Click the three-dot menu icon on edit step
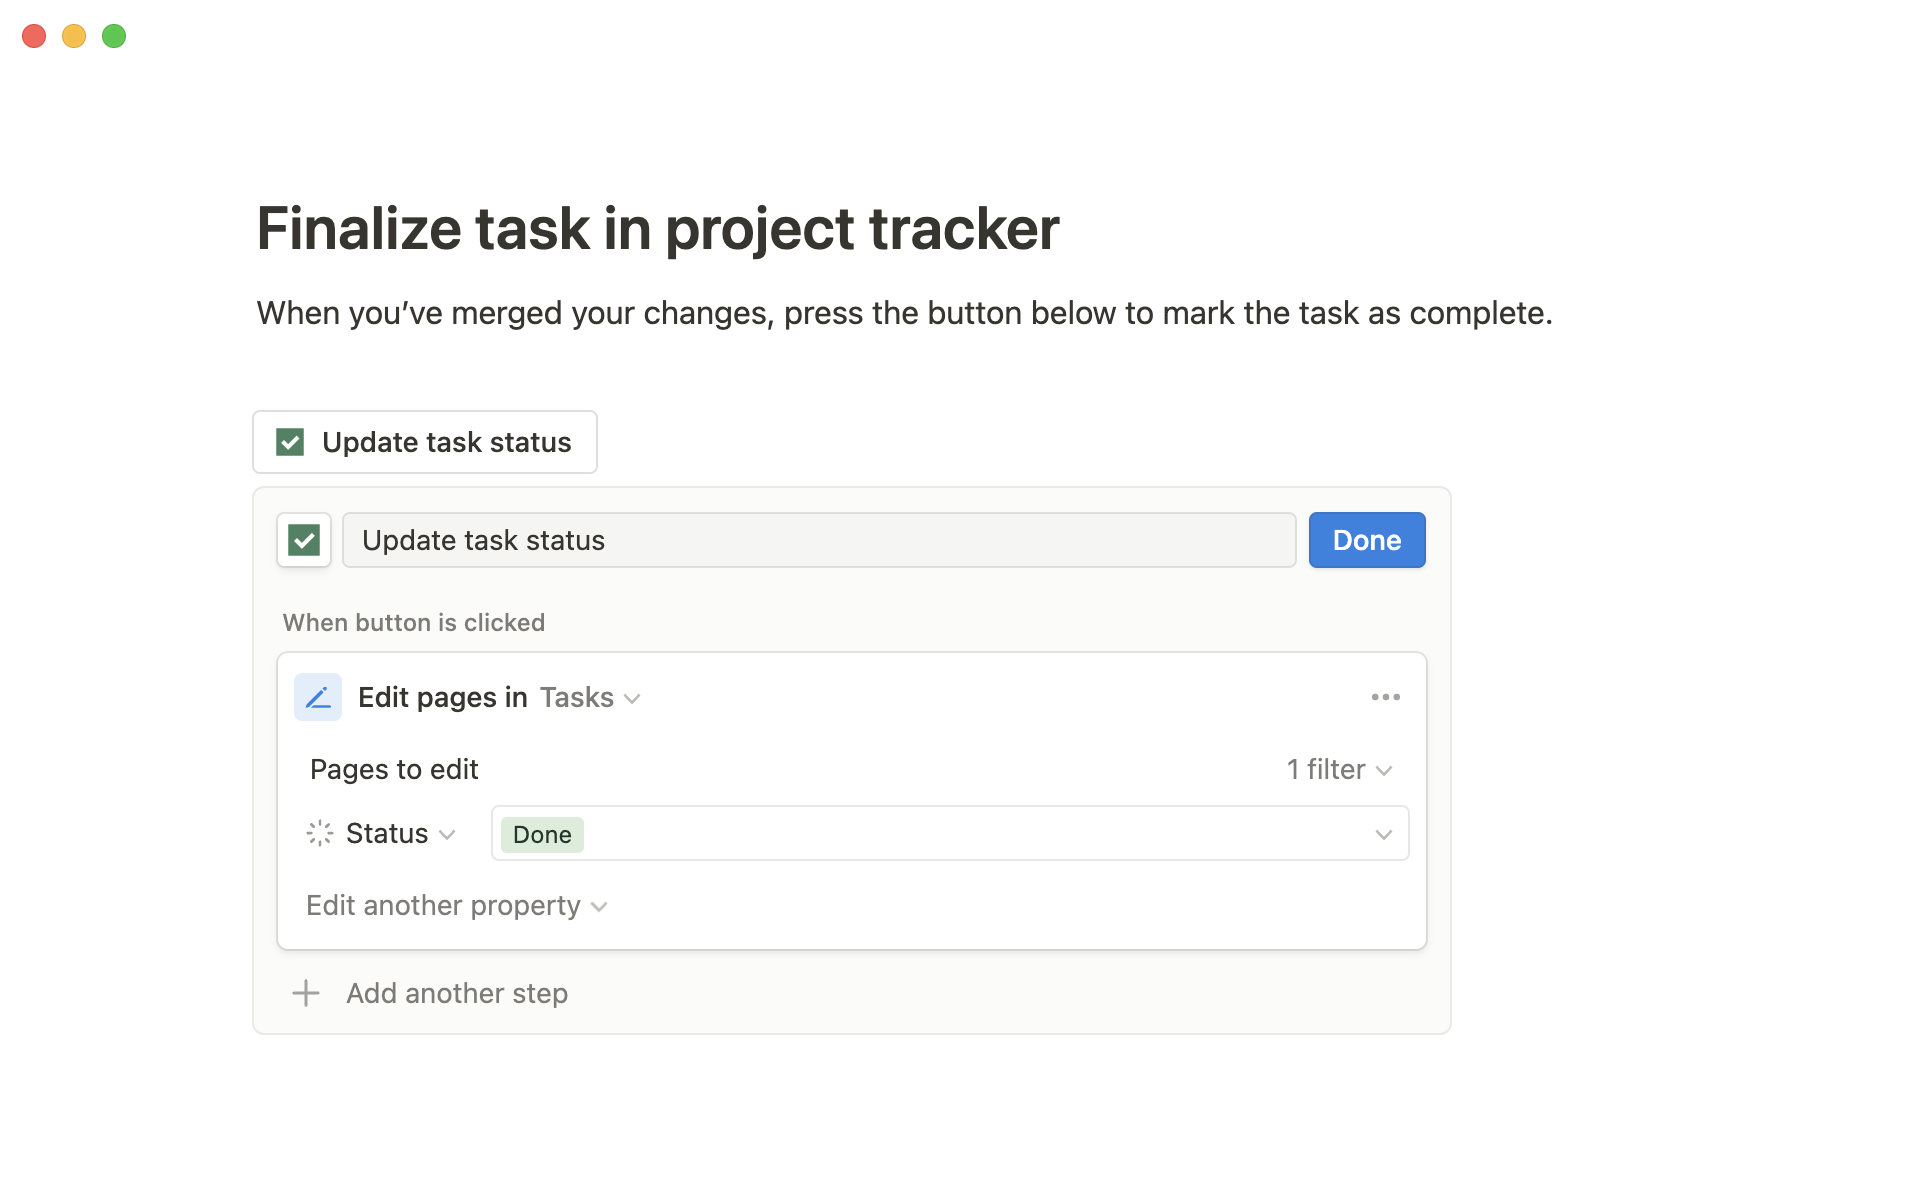The width and height of the screenshot is (1920, 1200). [x=1386, y=697]
